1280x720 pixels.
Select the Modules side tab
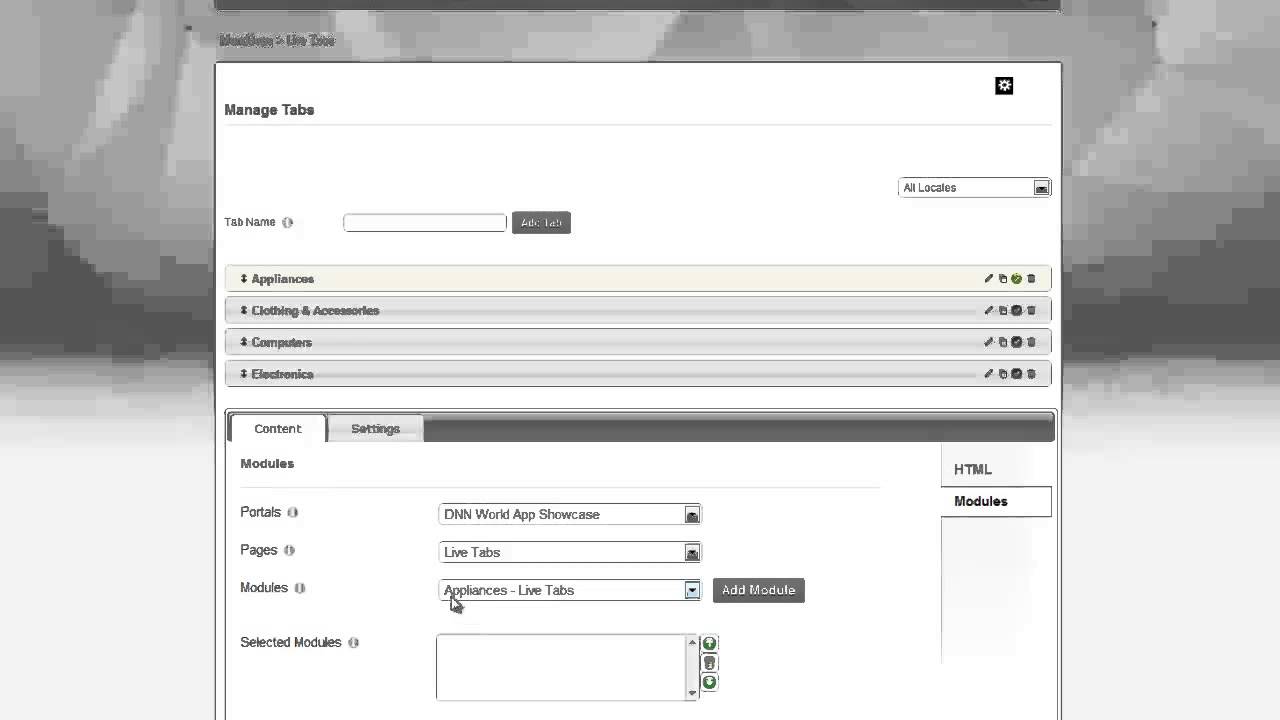[996, 501]
